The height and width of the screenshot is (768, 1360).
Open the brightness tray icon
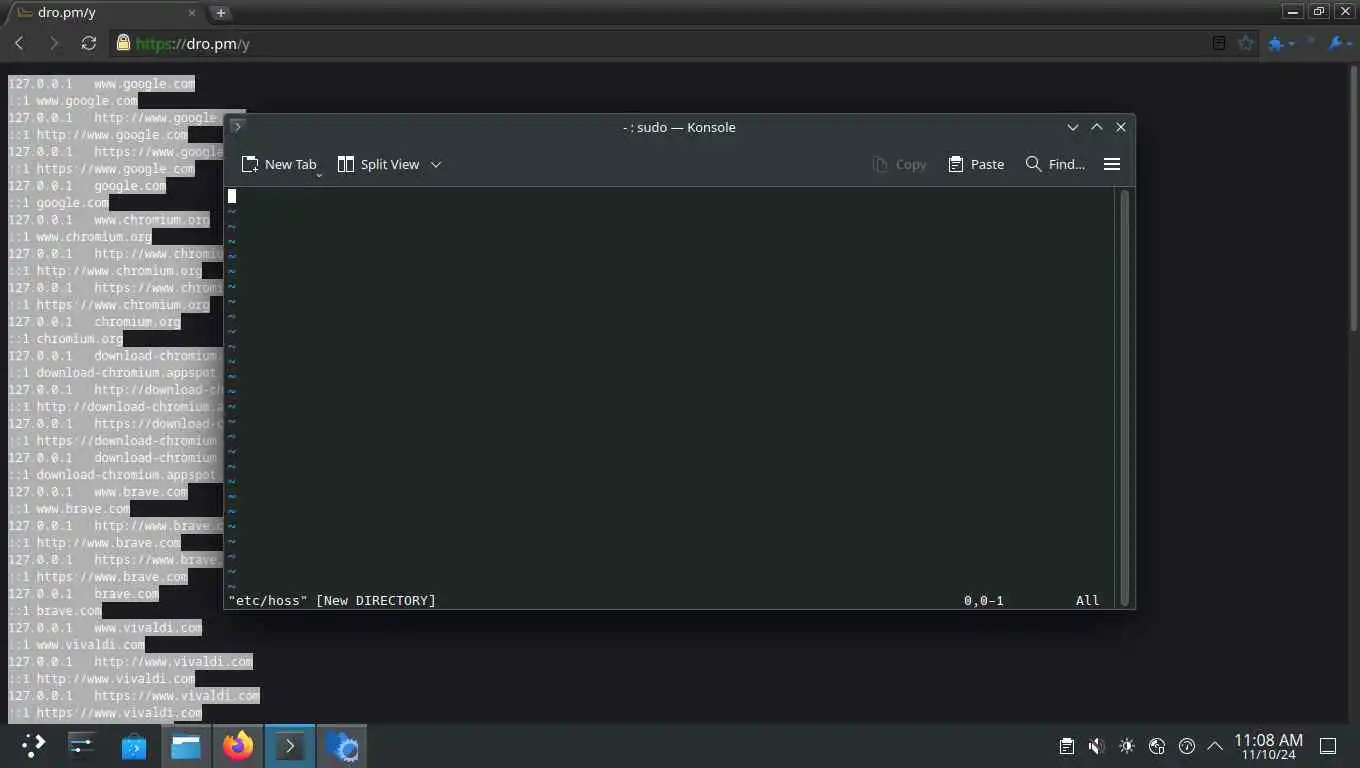(x=1127, y=746)
